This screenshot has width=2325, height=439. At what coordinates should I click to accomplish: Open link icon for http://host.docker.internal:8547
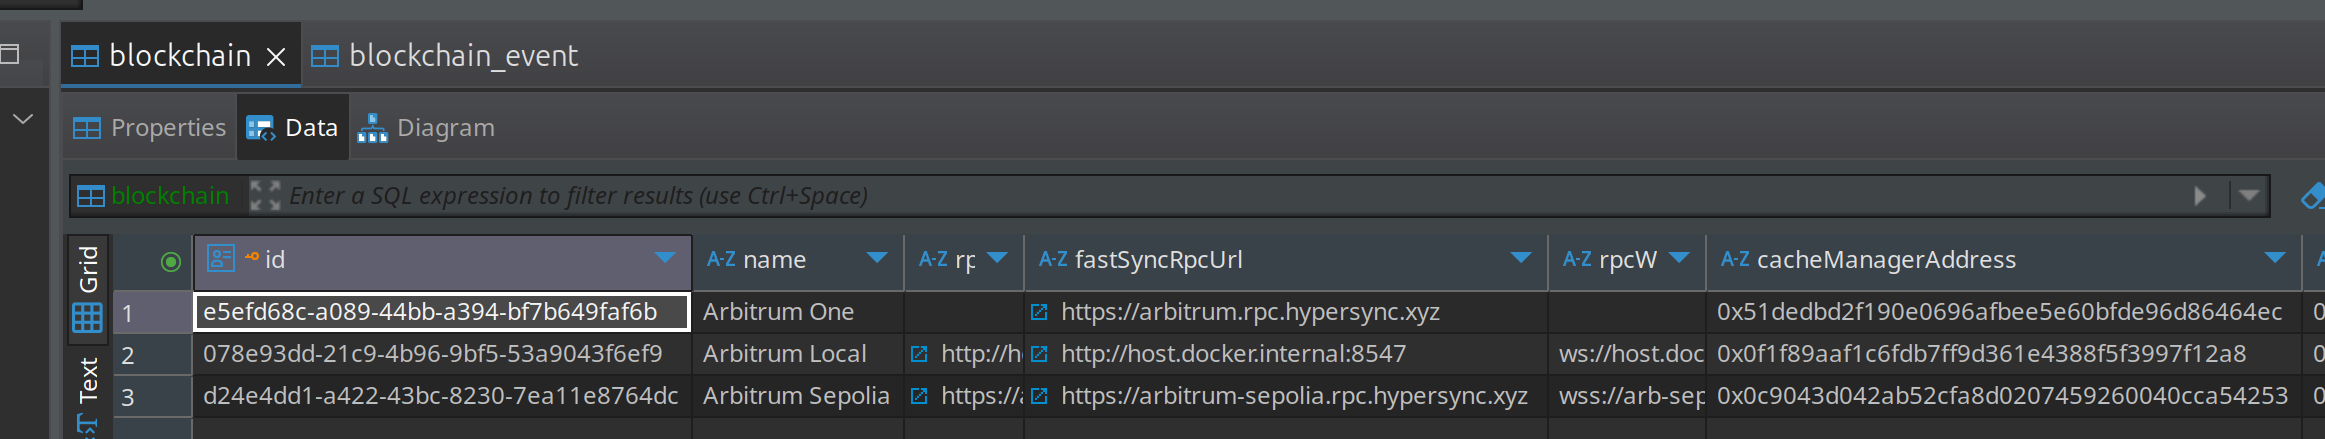1039,354
